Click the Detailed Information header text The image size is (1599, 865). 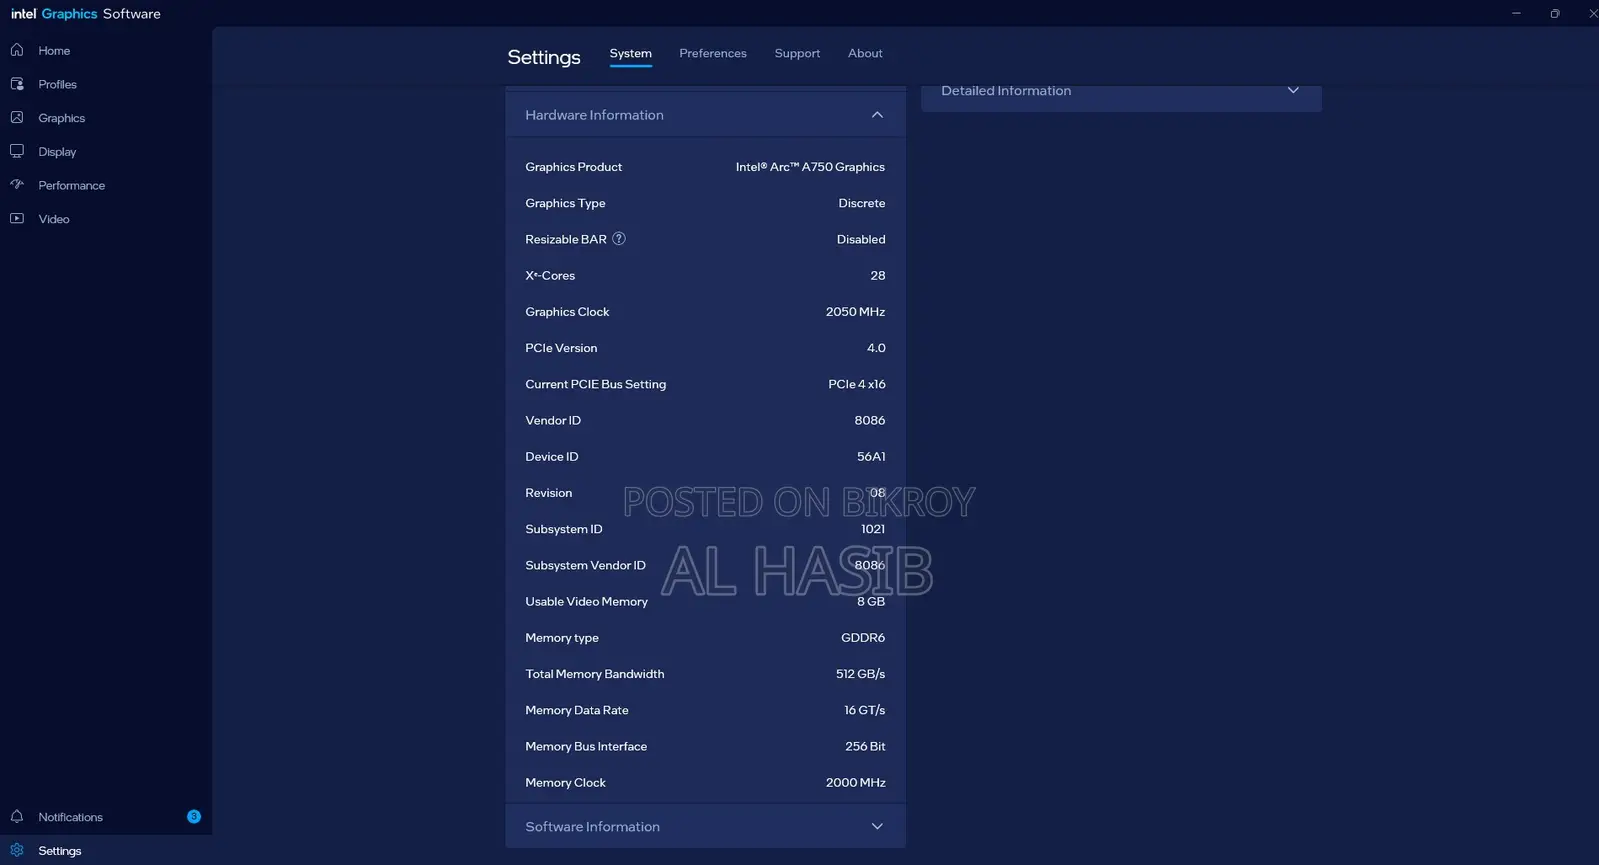tap(1006, 90)
